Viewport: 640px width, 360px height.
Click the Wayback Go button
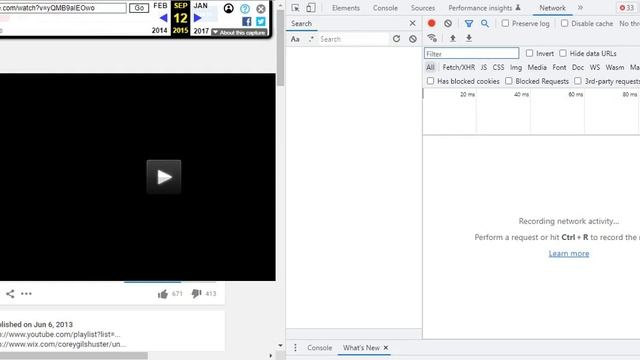139,8
